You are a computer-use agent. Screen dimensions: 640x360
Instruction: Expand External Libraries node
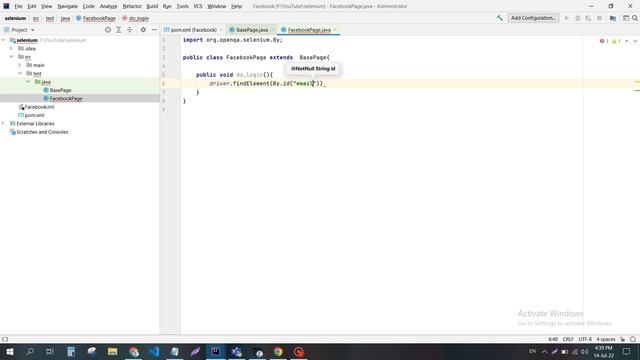pyautogui.click(x=4, y=123)
